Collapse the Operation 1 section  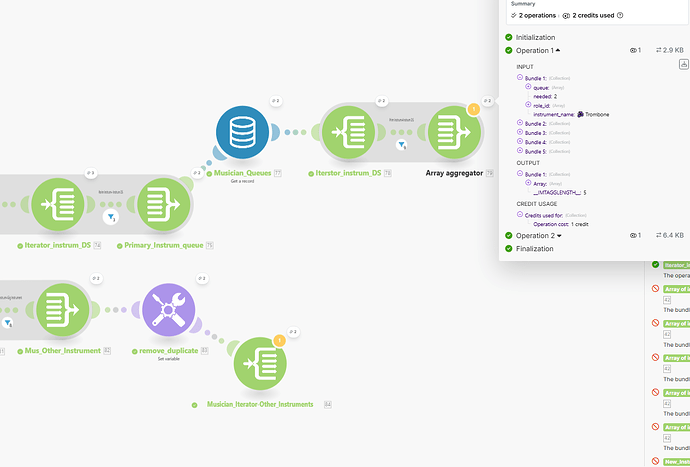pos(558,51)
